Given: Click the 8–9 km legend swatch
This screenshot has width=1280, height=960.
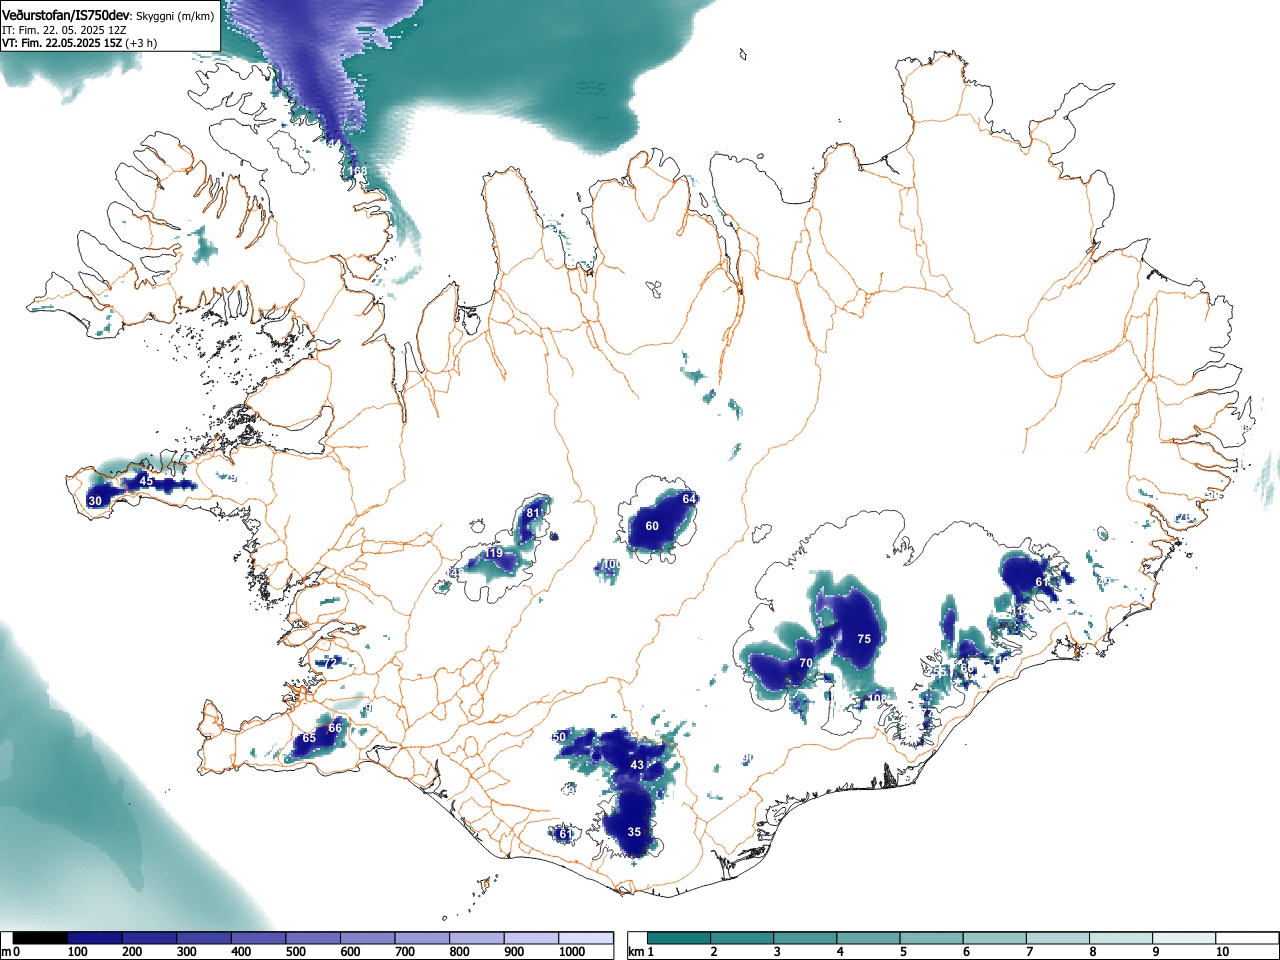Looking at the screenshot, I should tap(1120, 938).
